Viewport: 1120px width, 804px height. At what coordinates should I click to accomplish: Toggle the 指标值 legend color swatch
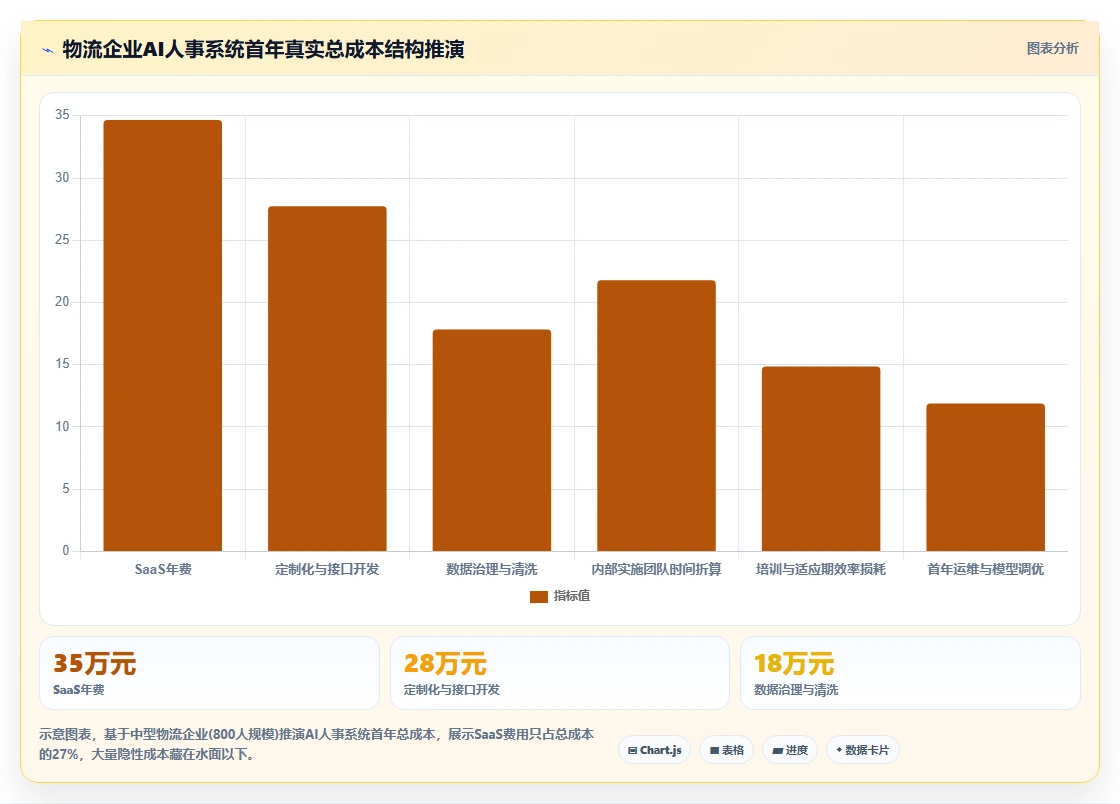pos(539,596)
